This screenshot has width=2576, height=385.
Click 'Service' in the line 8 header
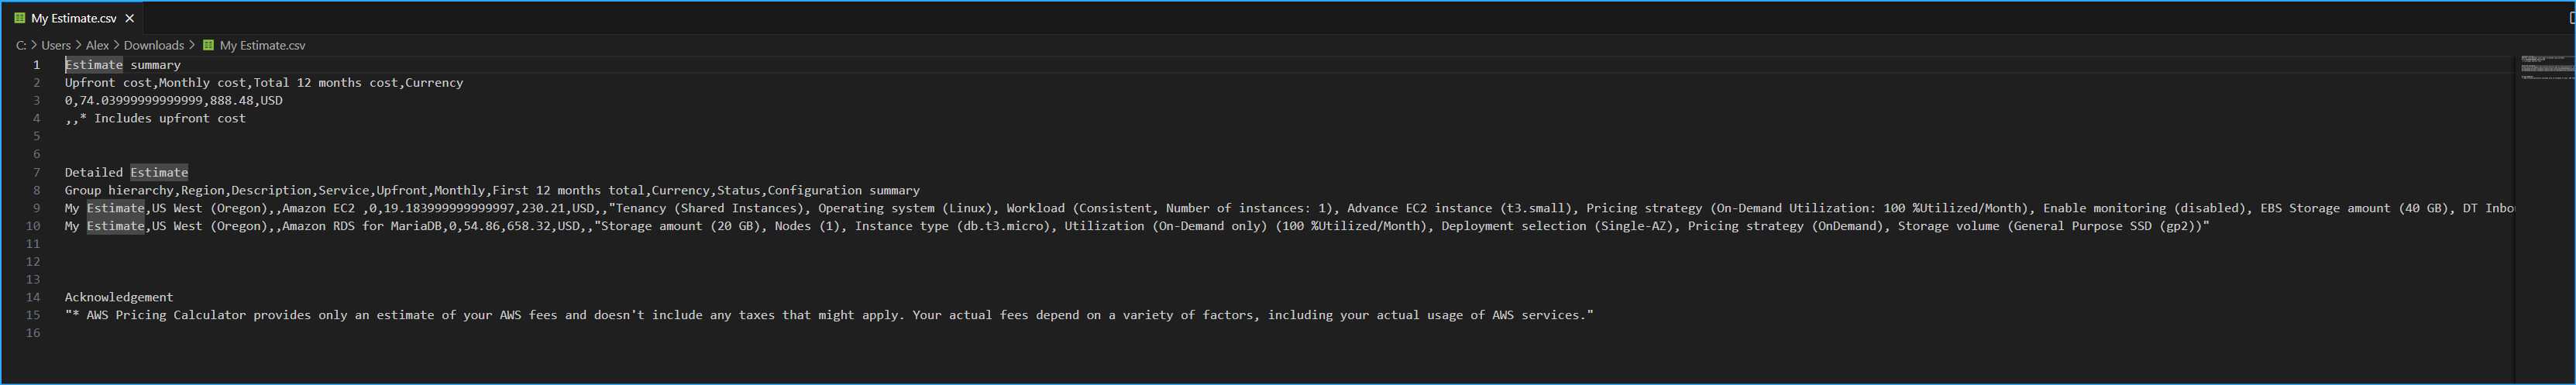(x=344, y=190)
